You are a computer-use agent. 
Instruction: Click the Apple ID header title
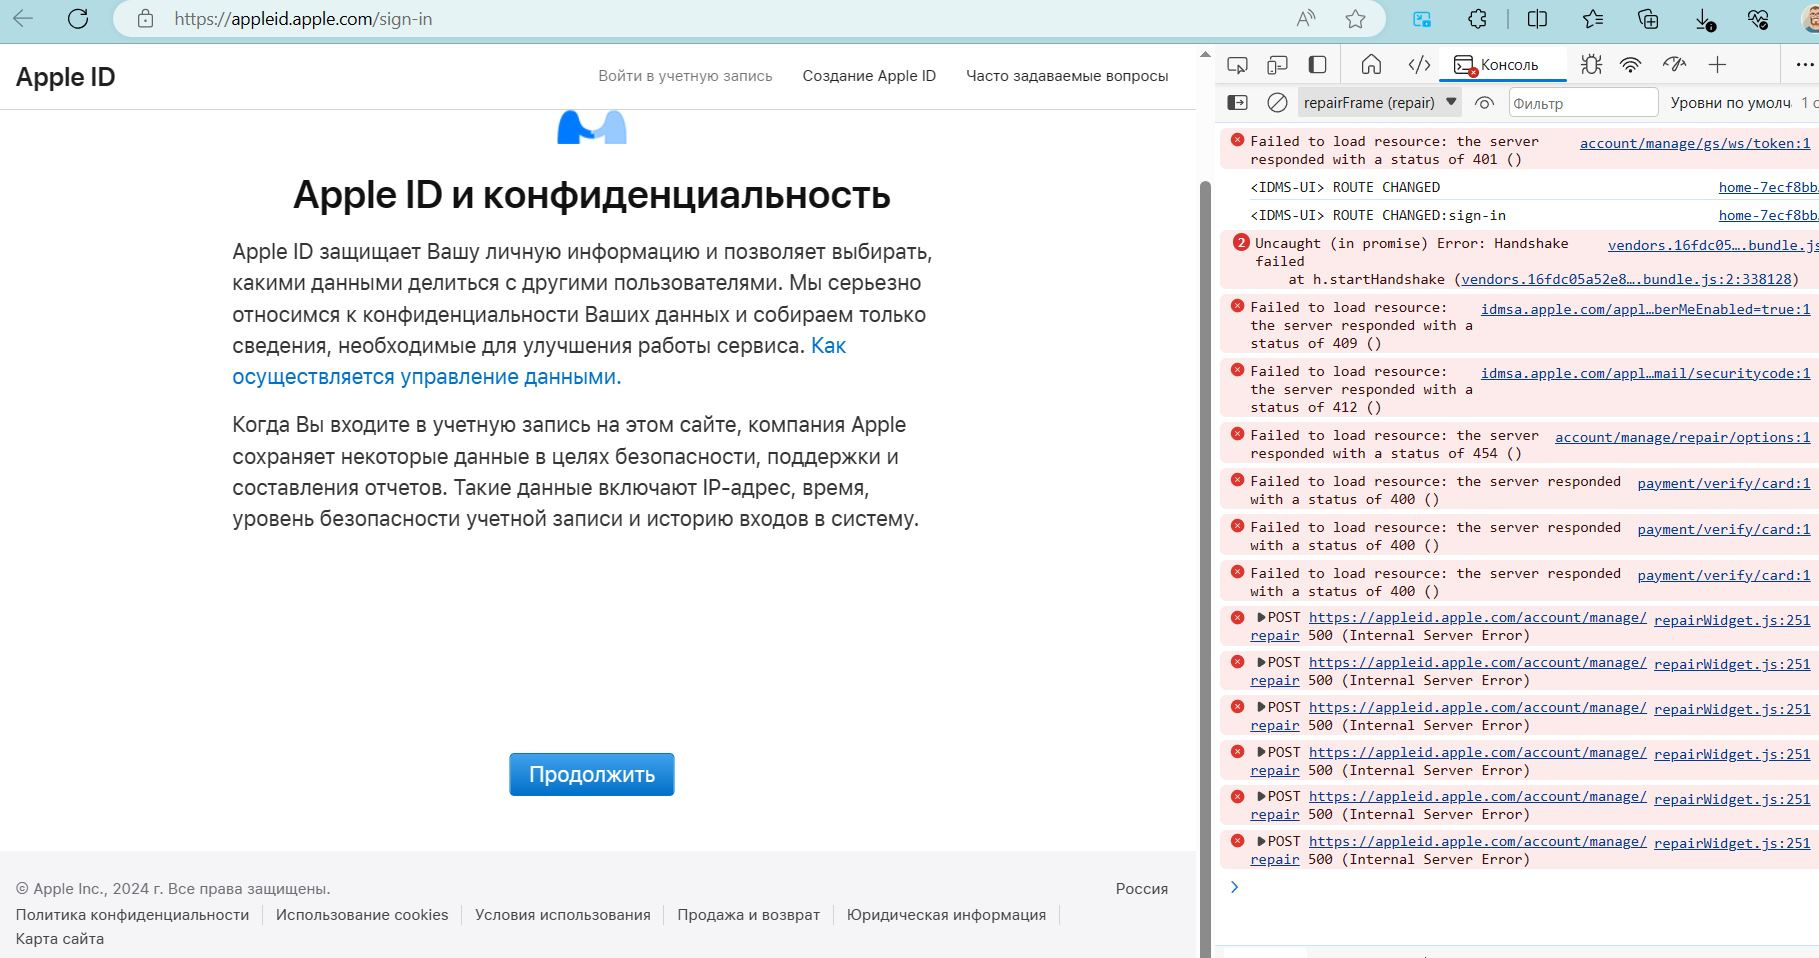click(x=66, y=77)
